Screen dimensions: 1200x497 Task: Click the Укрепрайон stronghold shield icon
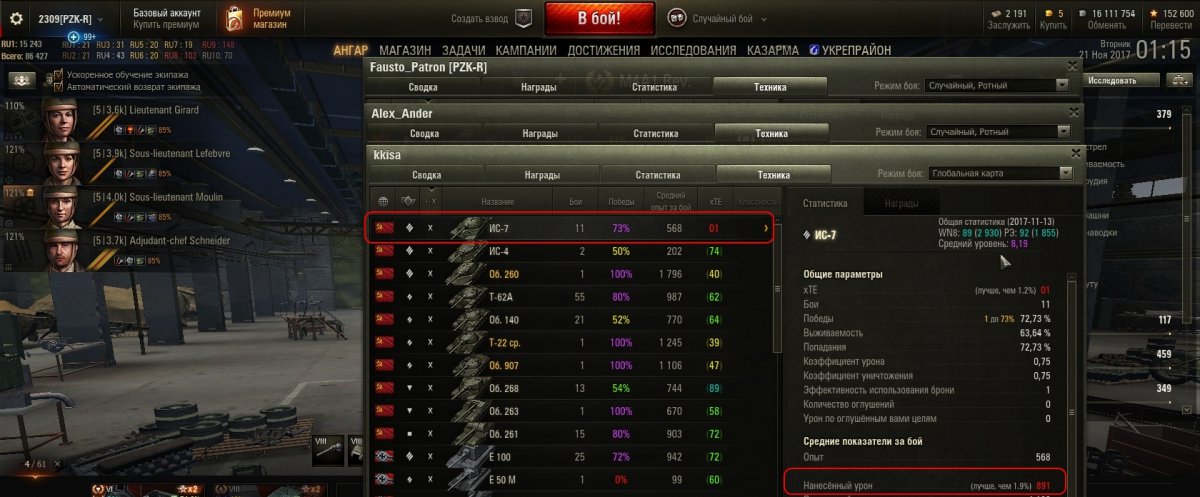[814, 50]
